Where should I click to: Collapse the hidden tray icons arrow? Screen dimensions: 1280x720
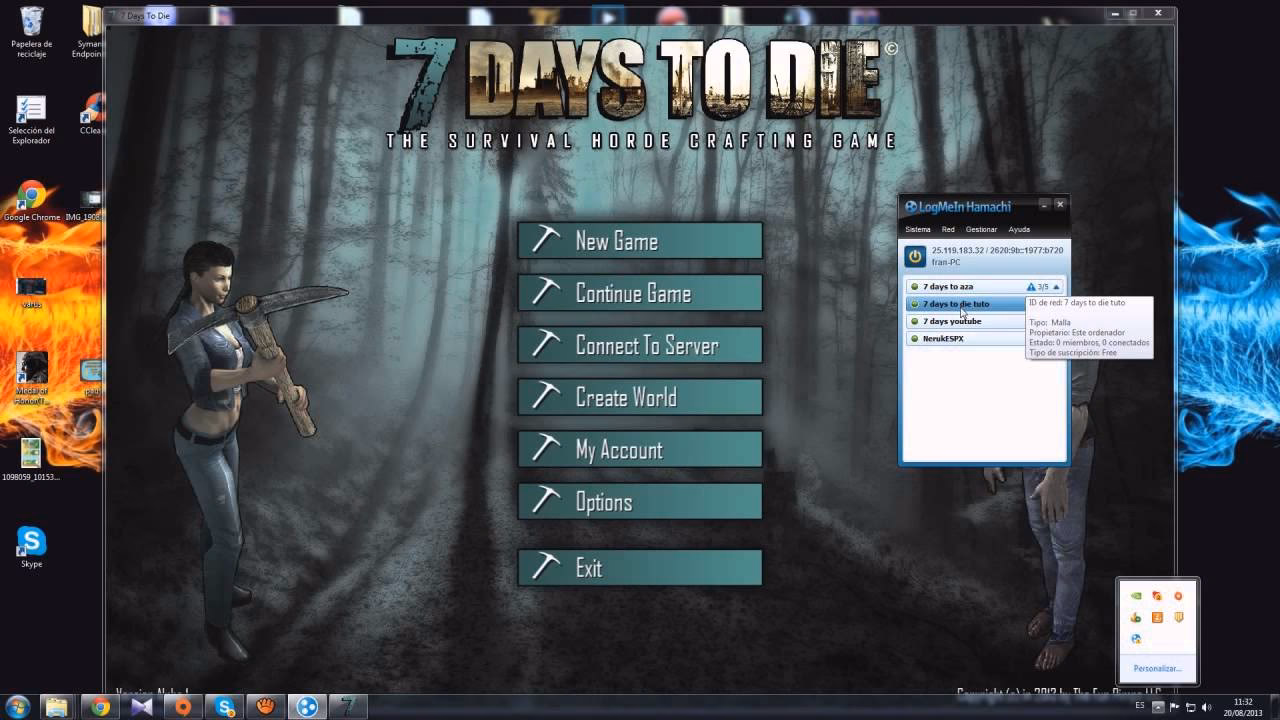[1157, 707]
